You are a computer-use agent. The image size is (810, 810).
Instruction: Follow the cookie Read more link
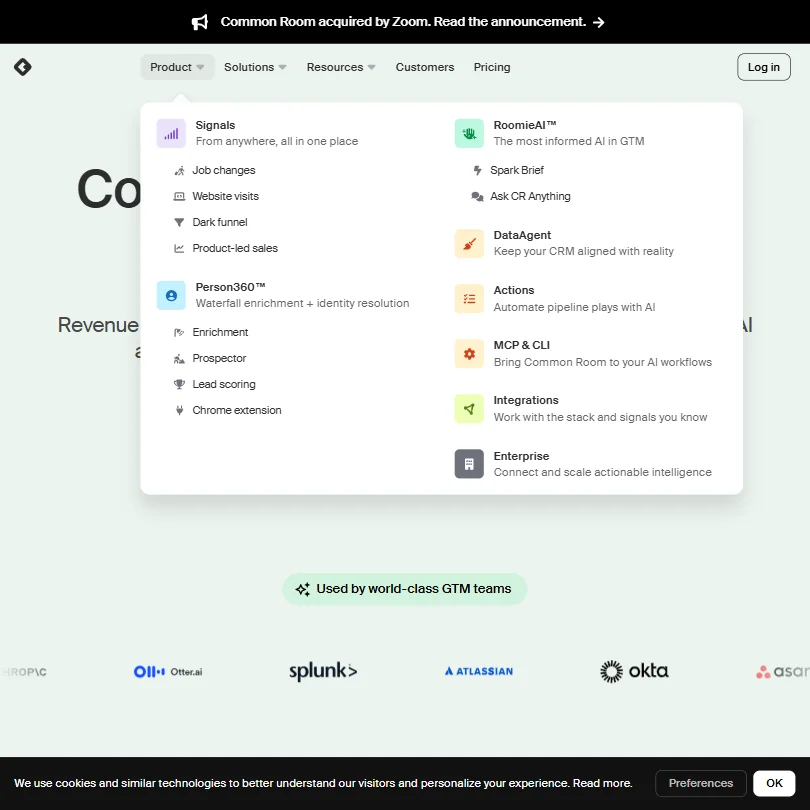click(602, 783)
